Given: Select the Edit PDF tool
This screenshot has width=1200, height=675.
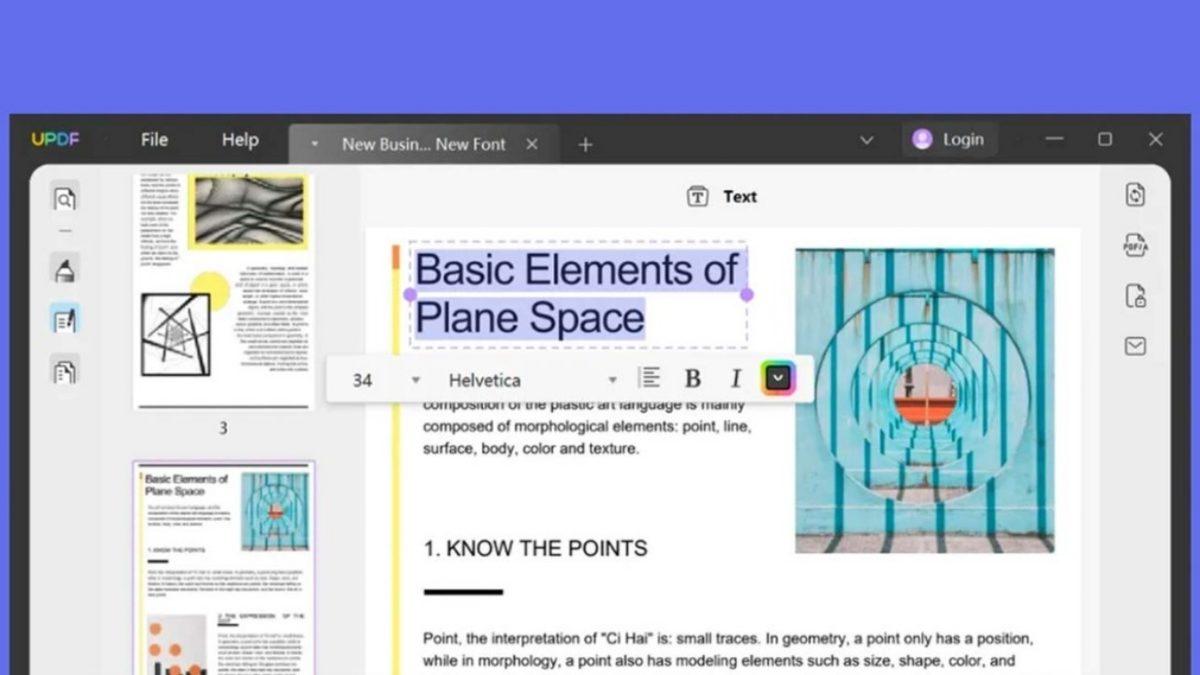Looking at the screenshot, I should 64,321.
